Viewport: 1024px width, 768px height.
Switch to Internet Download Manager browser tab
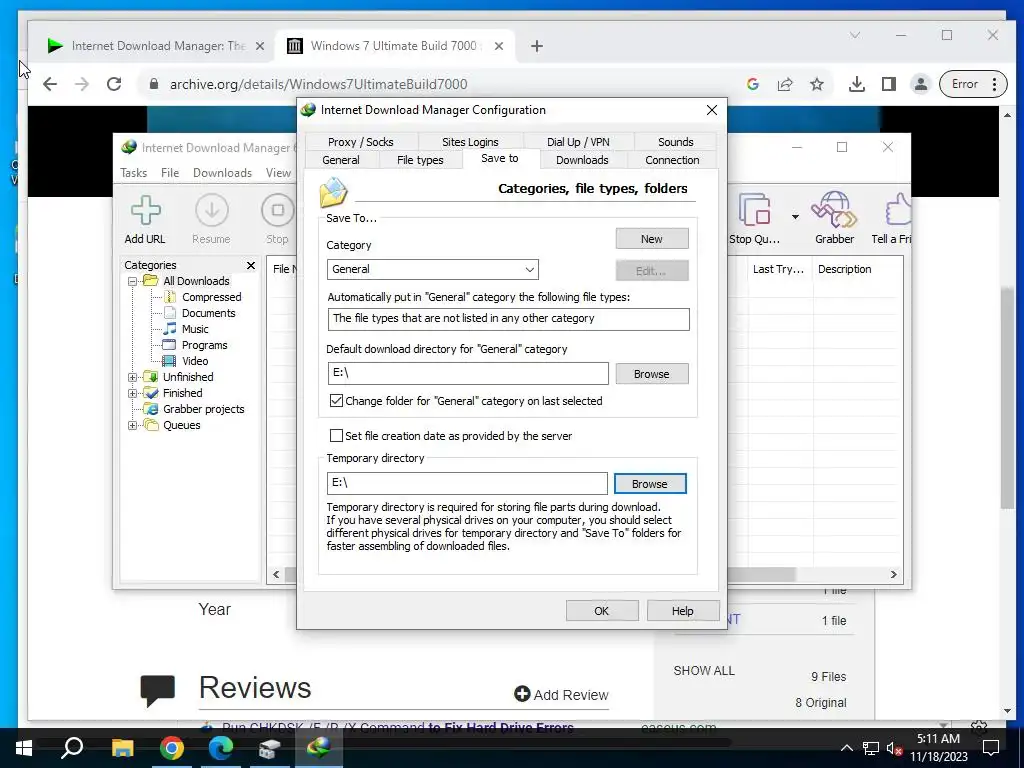(x=157, y=46)
